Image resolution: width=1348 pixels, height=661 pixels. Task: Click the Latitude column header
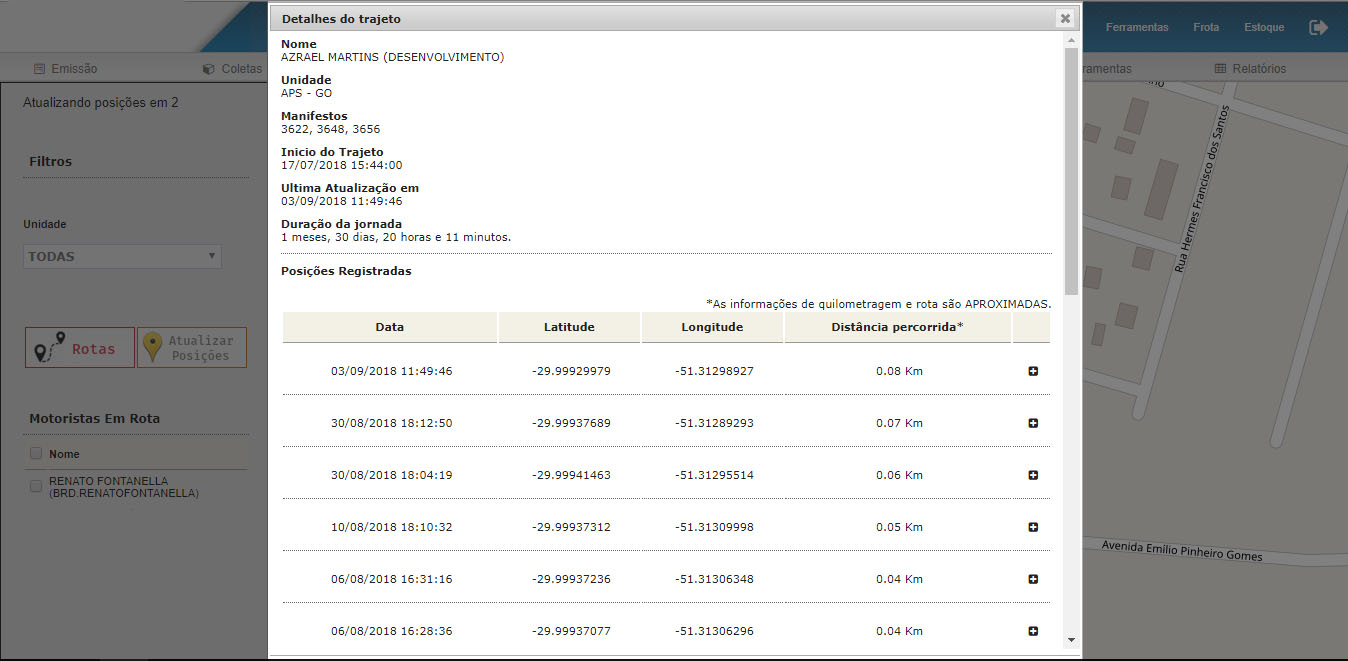(x=569, y=327)
